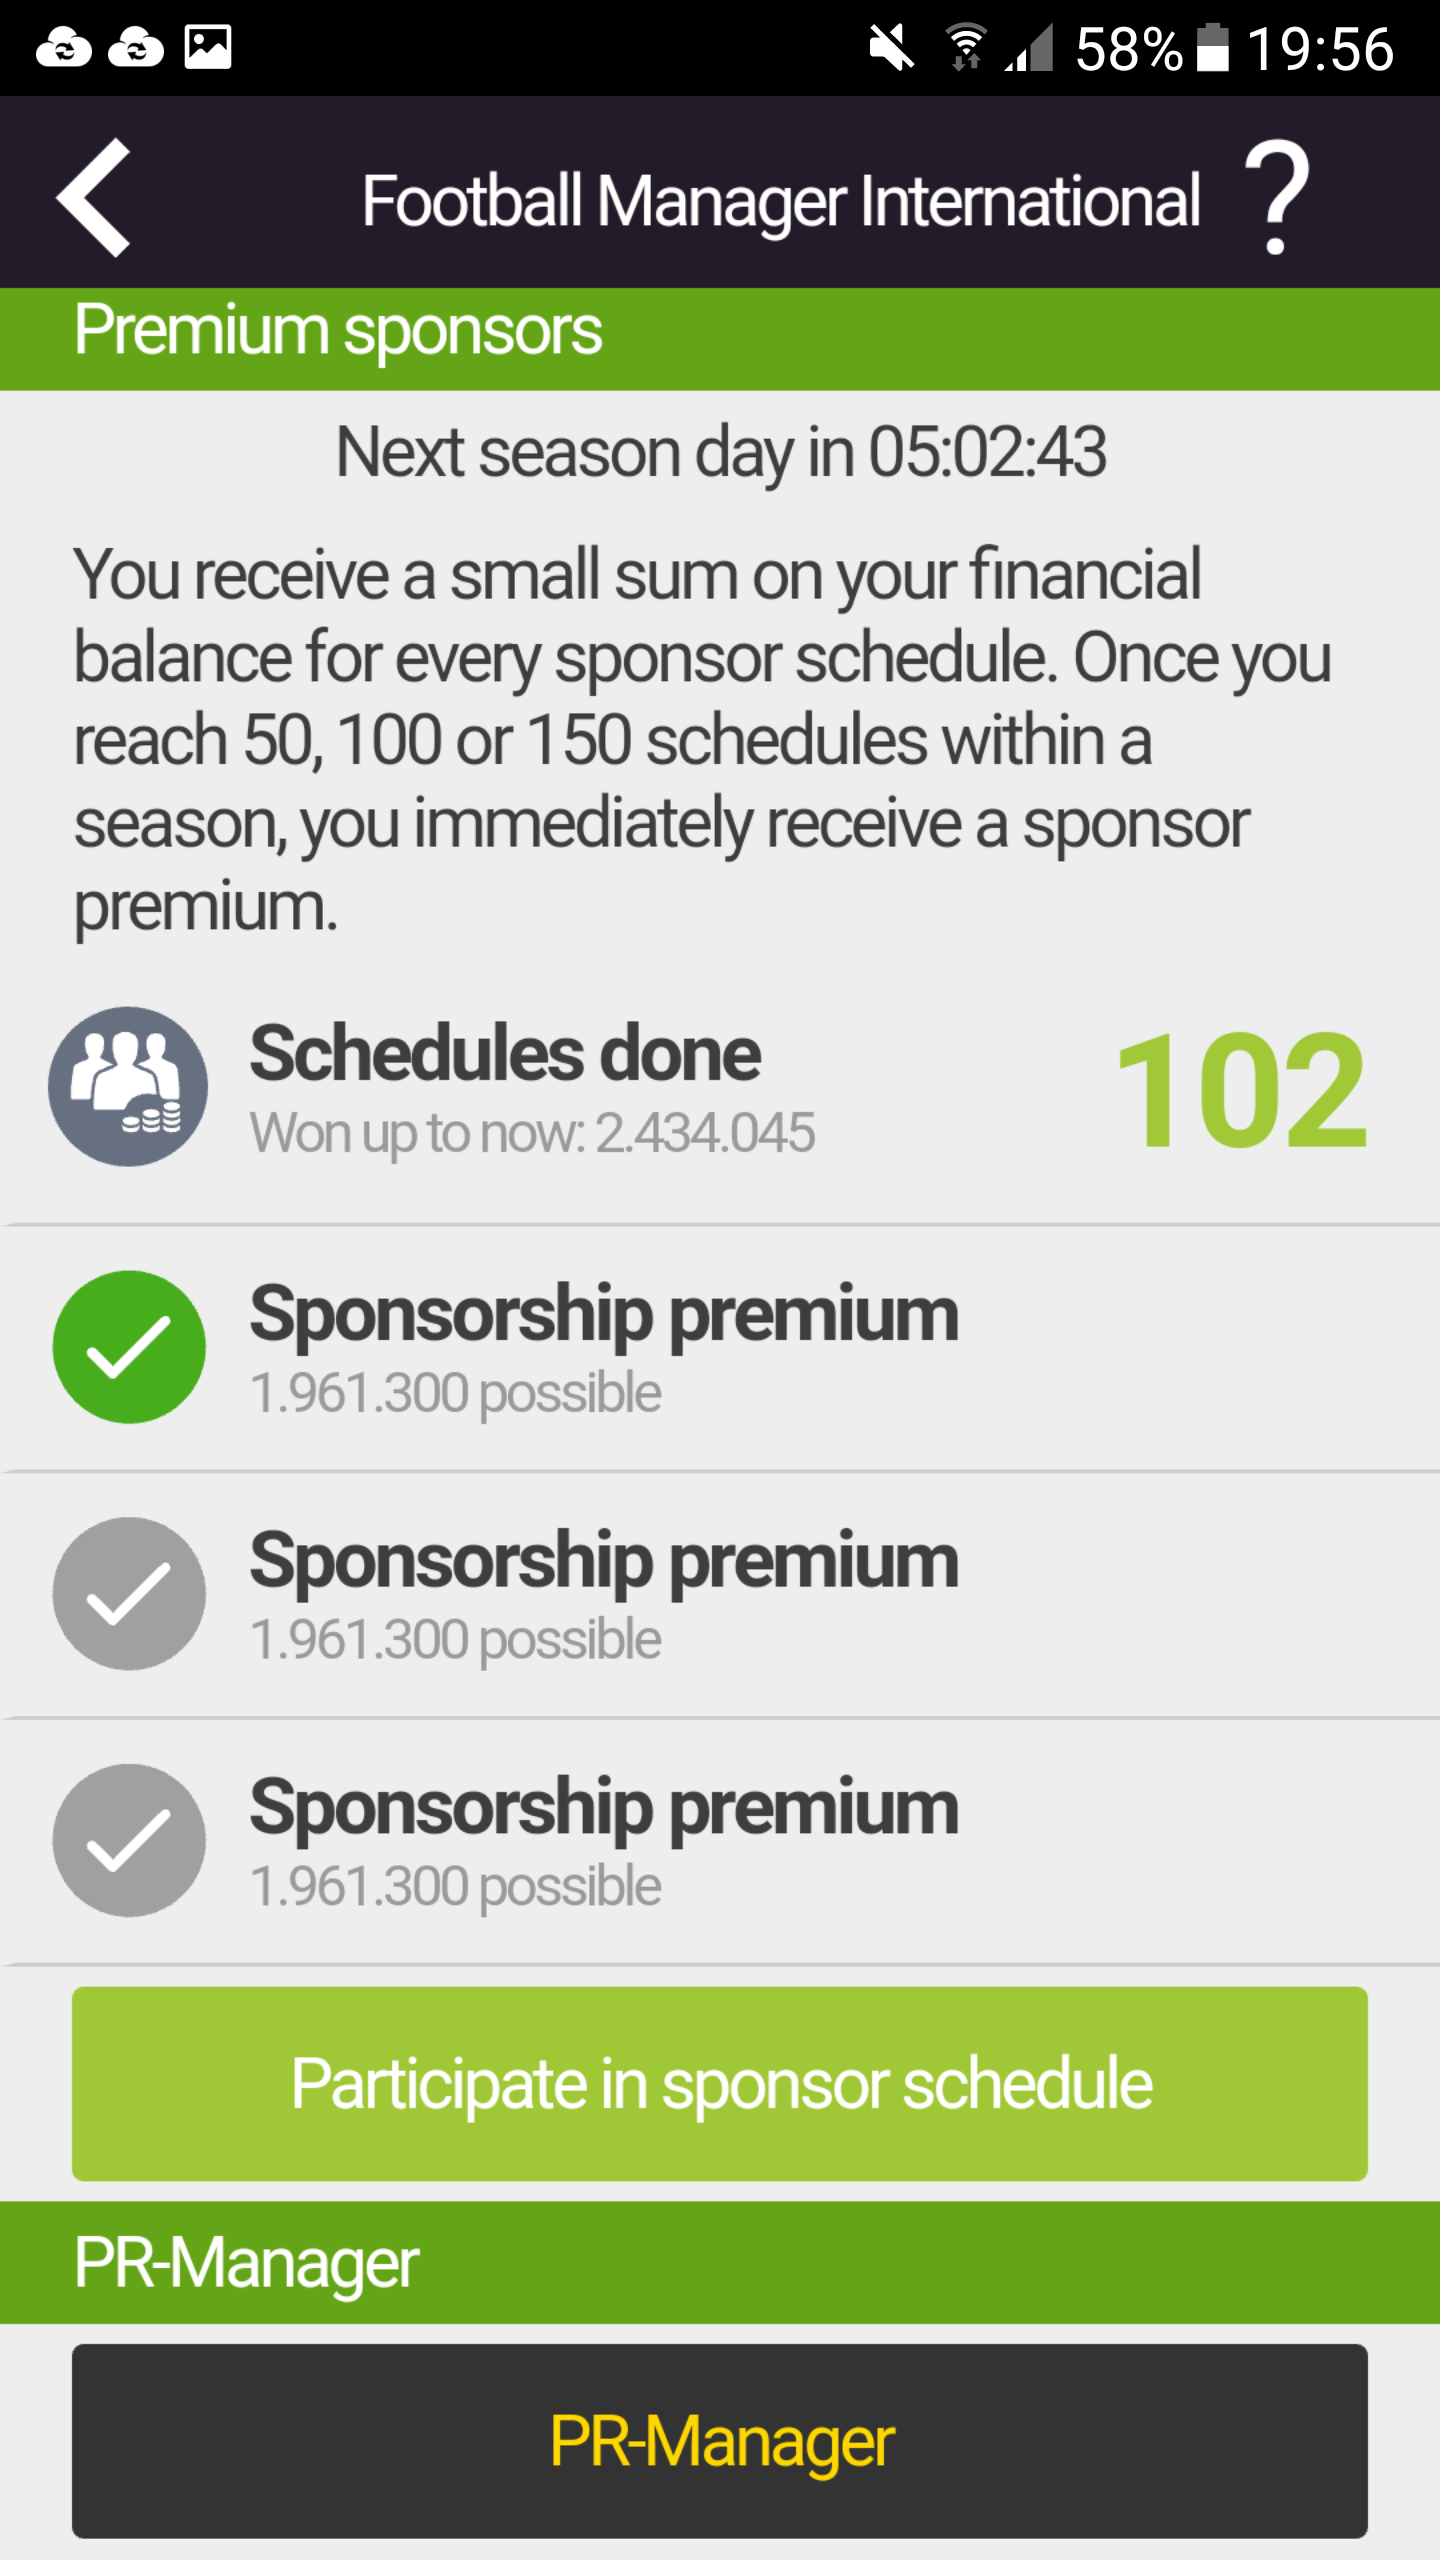This screenshot has width=1440, height=2560.
Task: Tap the second cloud sync status icon
Action: [x=136, y=47]
